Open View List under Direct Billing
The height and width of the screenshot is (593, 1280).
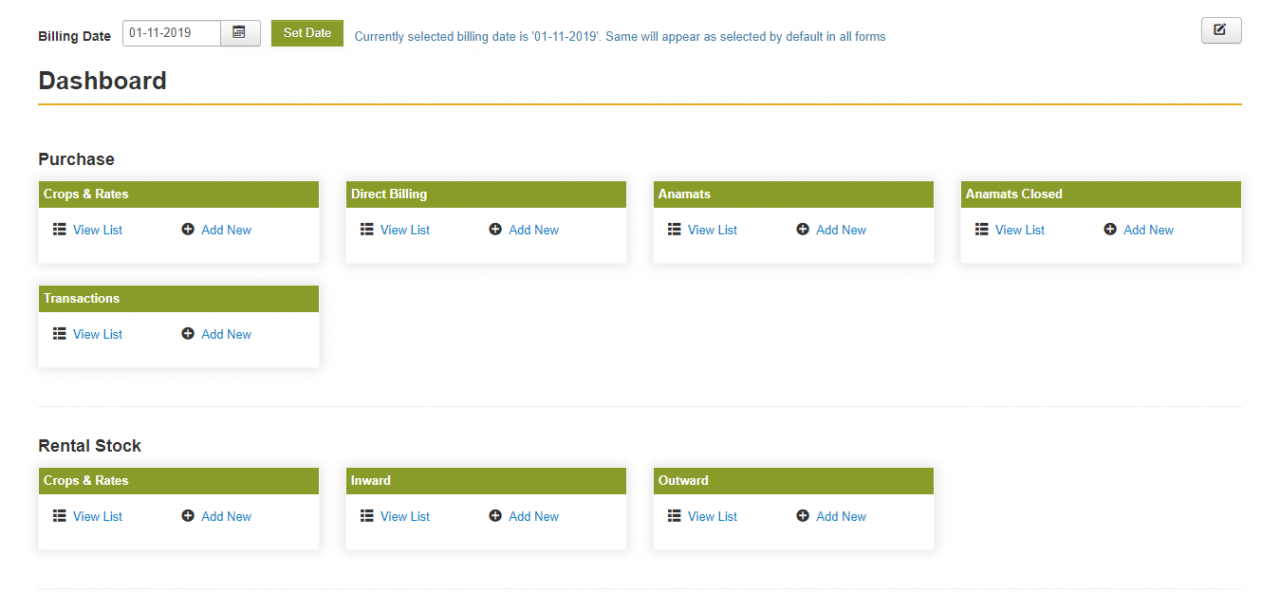click(x=405, y=230)
